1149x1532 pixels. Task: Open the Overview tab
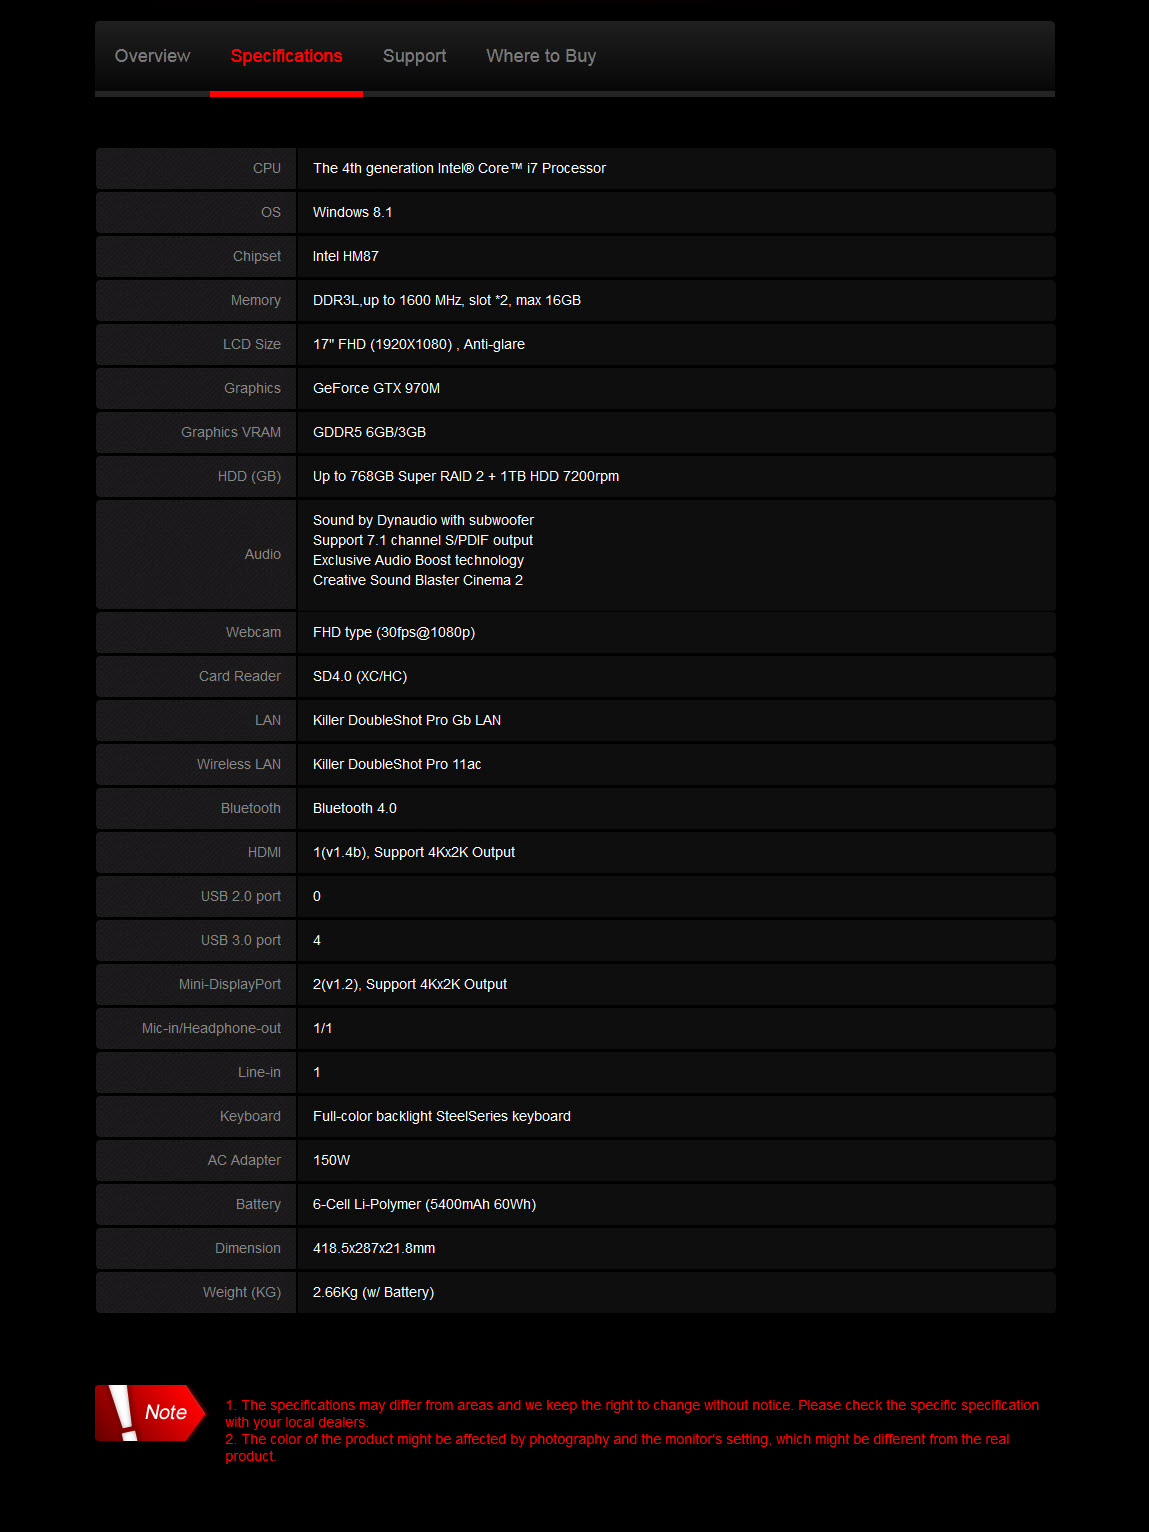coord(152,56)
